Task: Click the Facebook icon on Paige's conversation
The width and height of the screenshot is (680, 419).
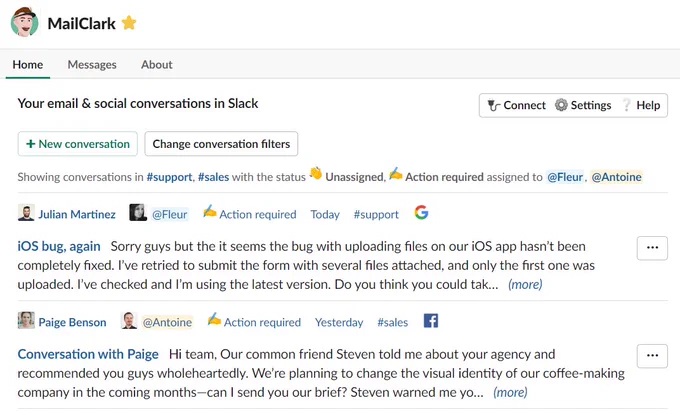Action: (431, 321)
